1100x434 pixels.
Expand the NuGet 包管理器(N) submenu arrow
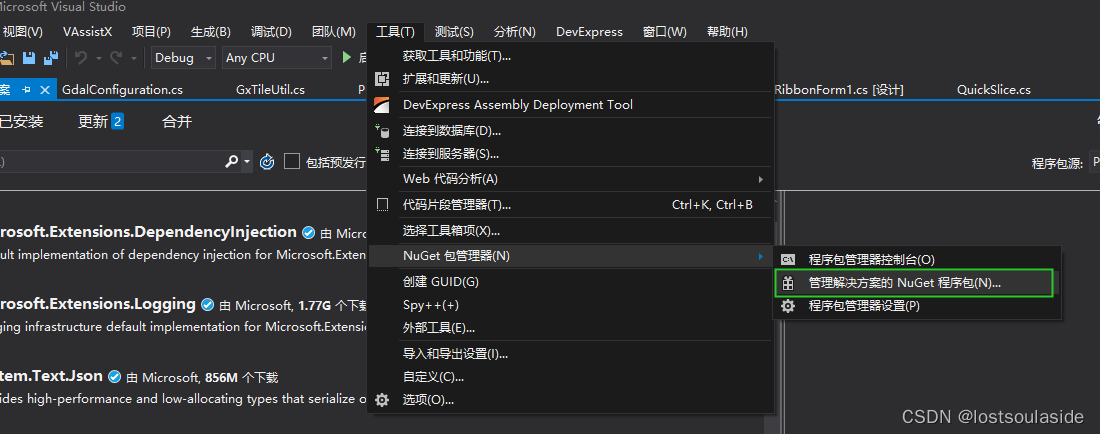pos(761,256)
